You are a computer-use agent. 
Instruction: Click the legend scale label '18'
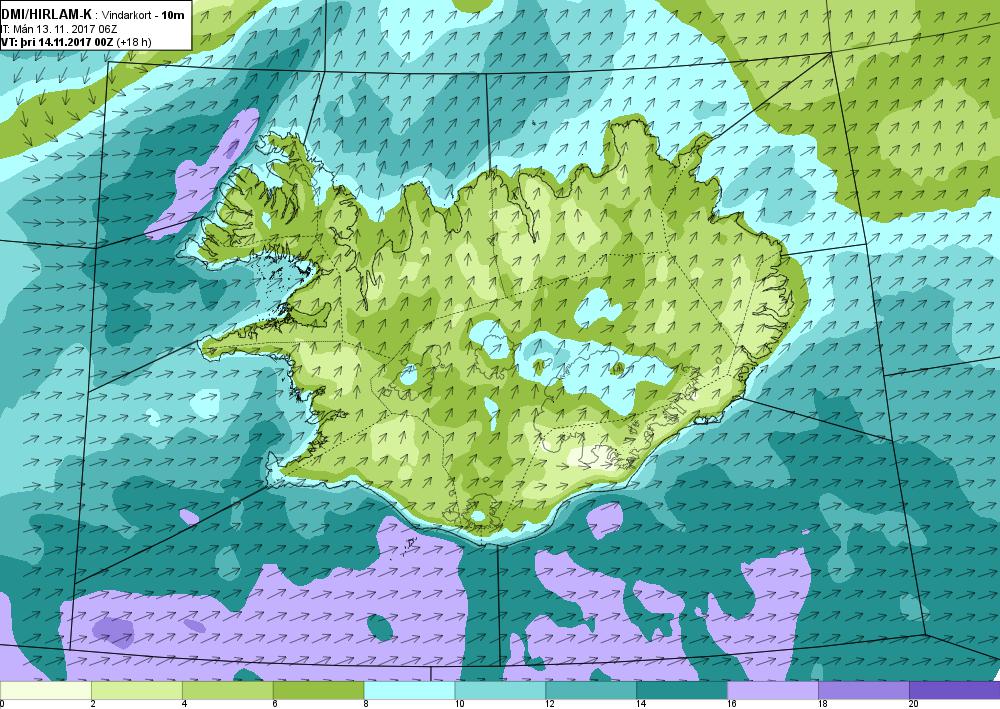click(822, 704)
